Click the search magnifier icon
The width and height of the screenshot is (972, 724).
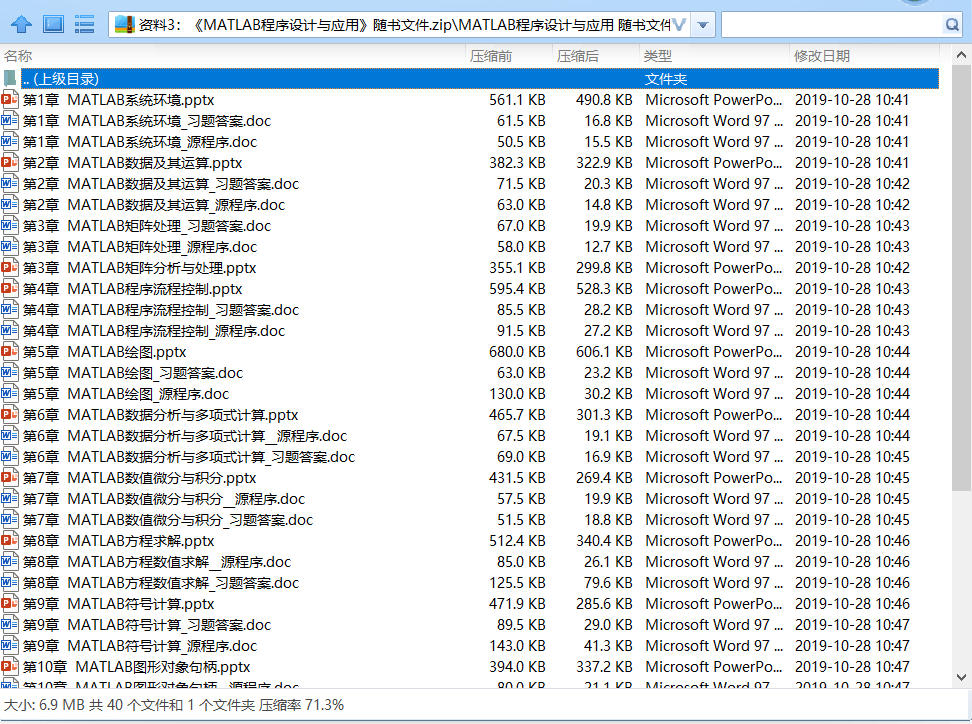(952, 24)
